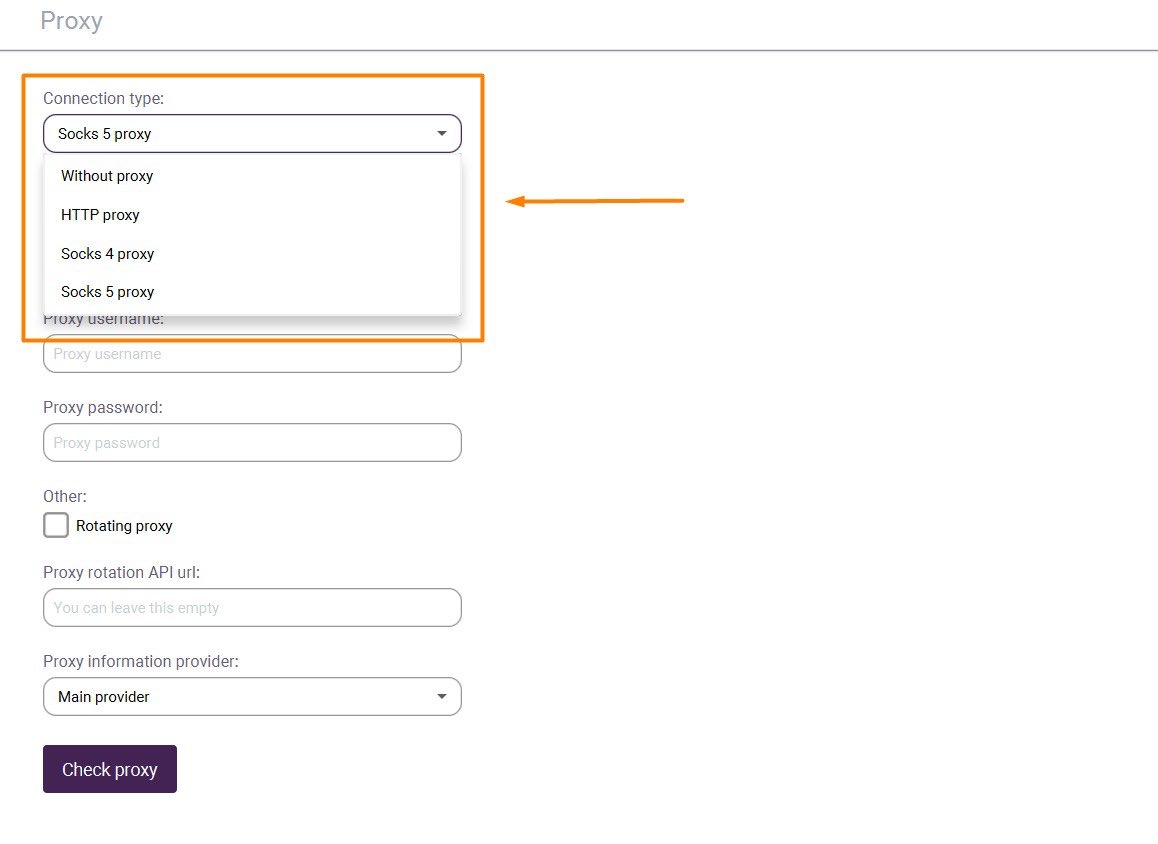Click the Check proxy button
This screenshot has width=1158, height=844.
[109, 769]
